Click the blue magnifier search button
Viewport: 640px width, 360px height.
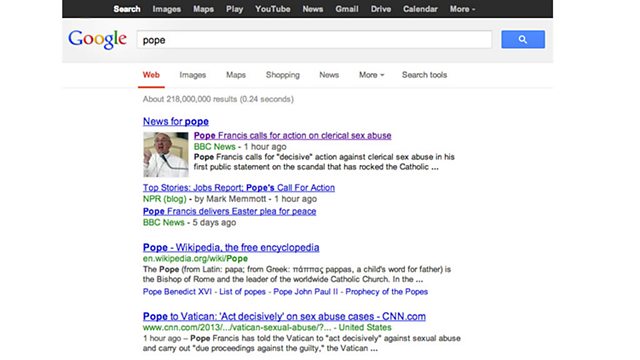(x=523, y=40)
